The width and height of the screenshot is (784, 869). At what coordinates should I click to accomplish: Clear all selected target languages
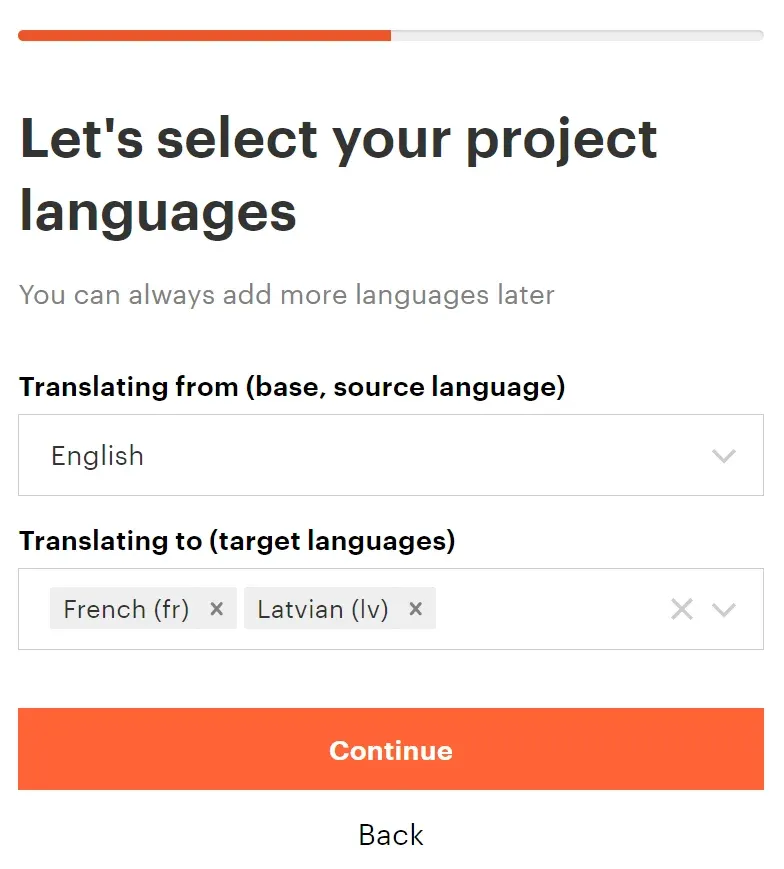tap(682, 609)
